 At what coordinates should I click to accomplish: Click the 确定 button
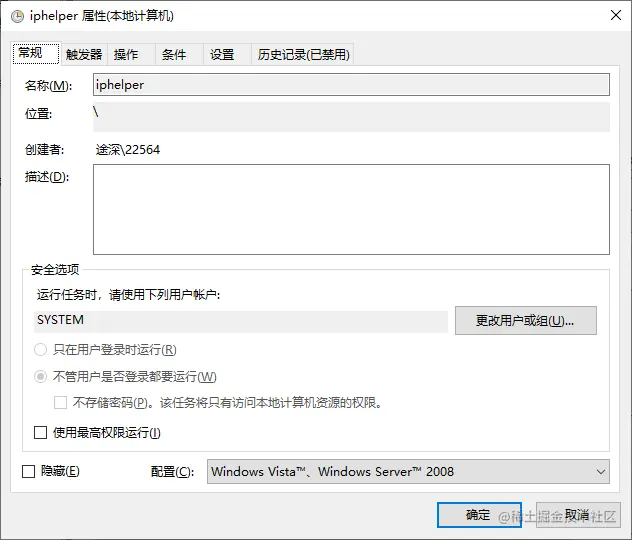tap(479, 515)
